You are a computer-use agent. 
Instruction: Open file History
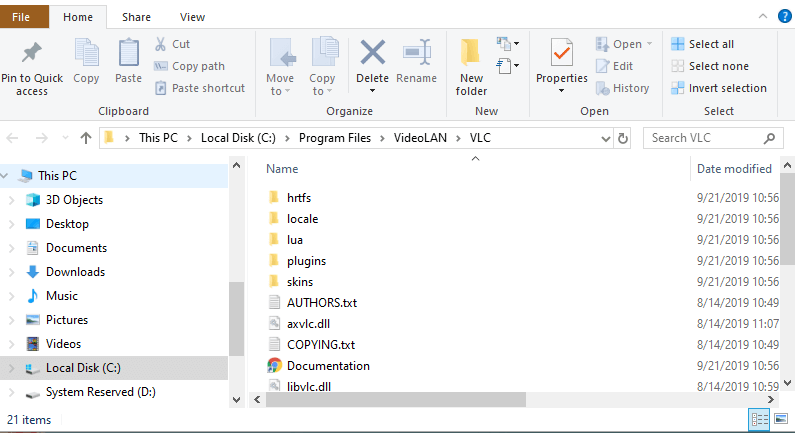(x=623, y=88)
